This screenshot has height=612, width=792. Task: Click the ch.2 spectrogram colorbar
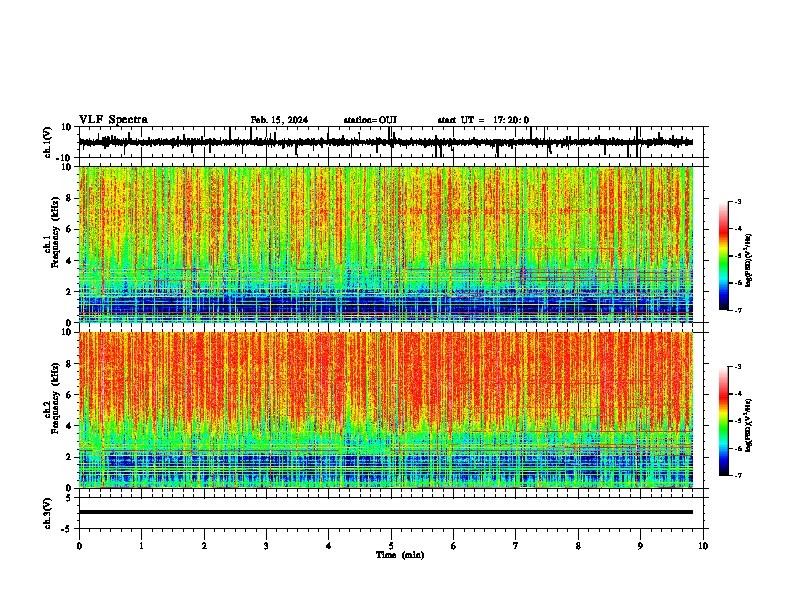(x=724, y=421)
